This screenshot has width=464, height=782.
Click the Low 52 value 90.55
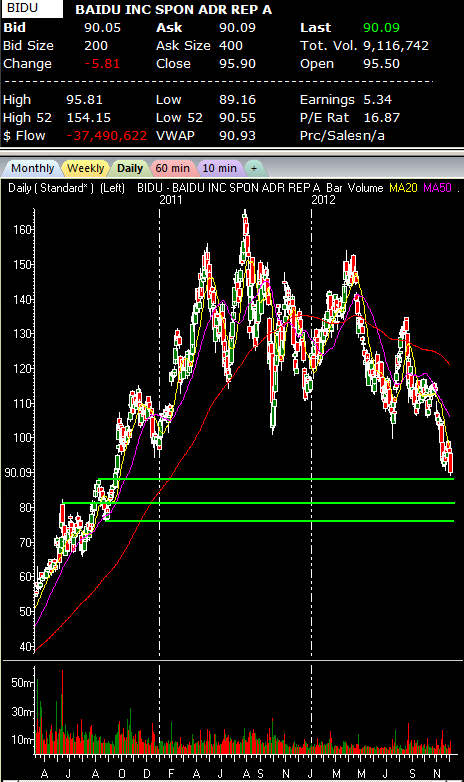click(x=237, y=118)
